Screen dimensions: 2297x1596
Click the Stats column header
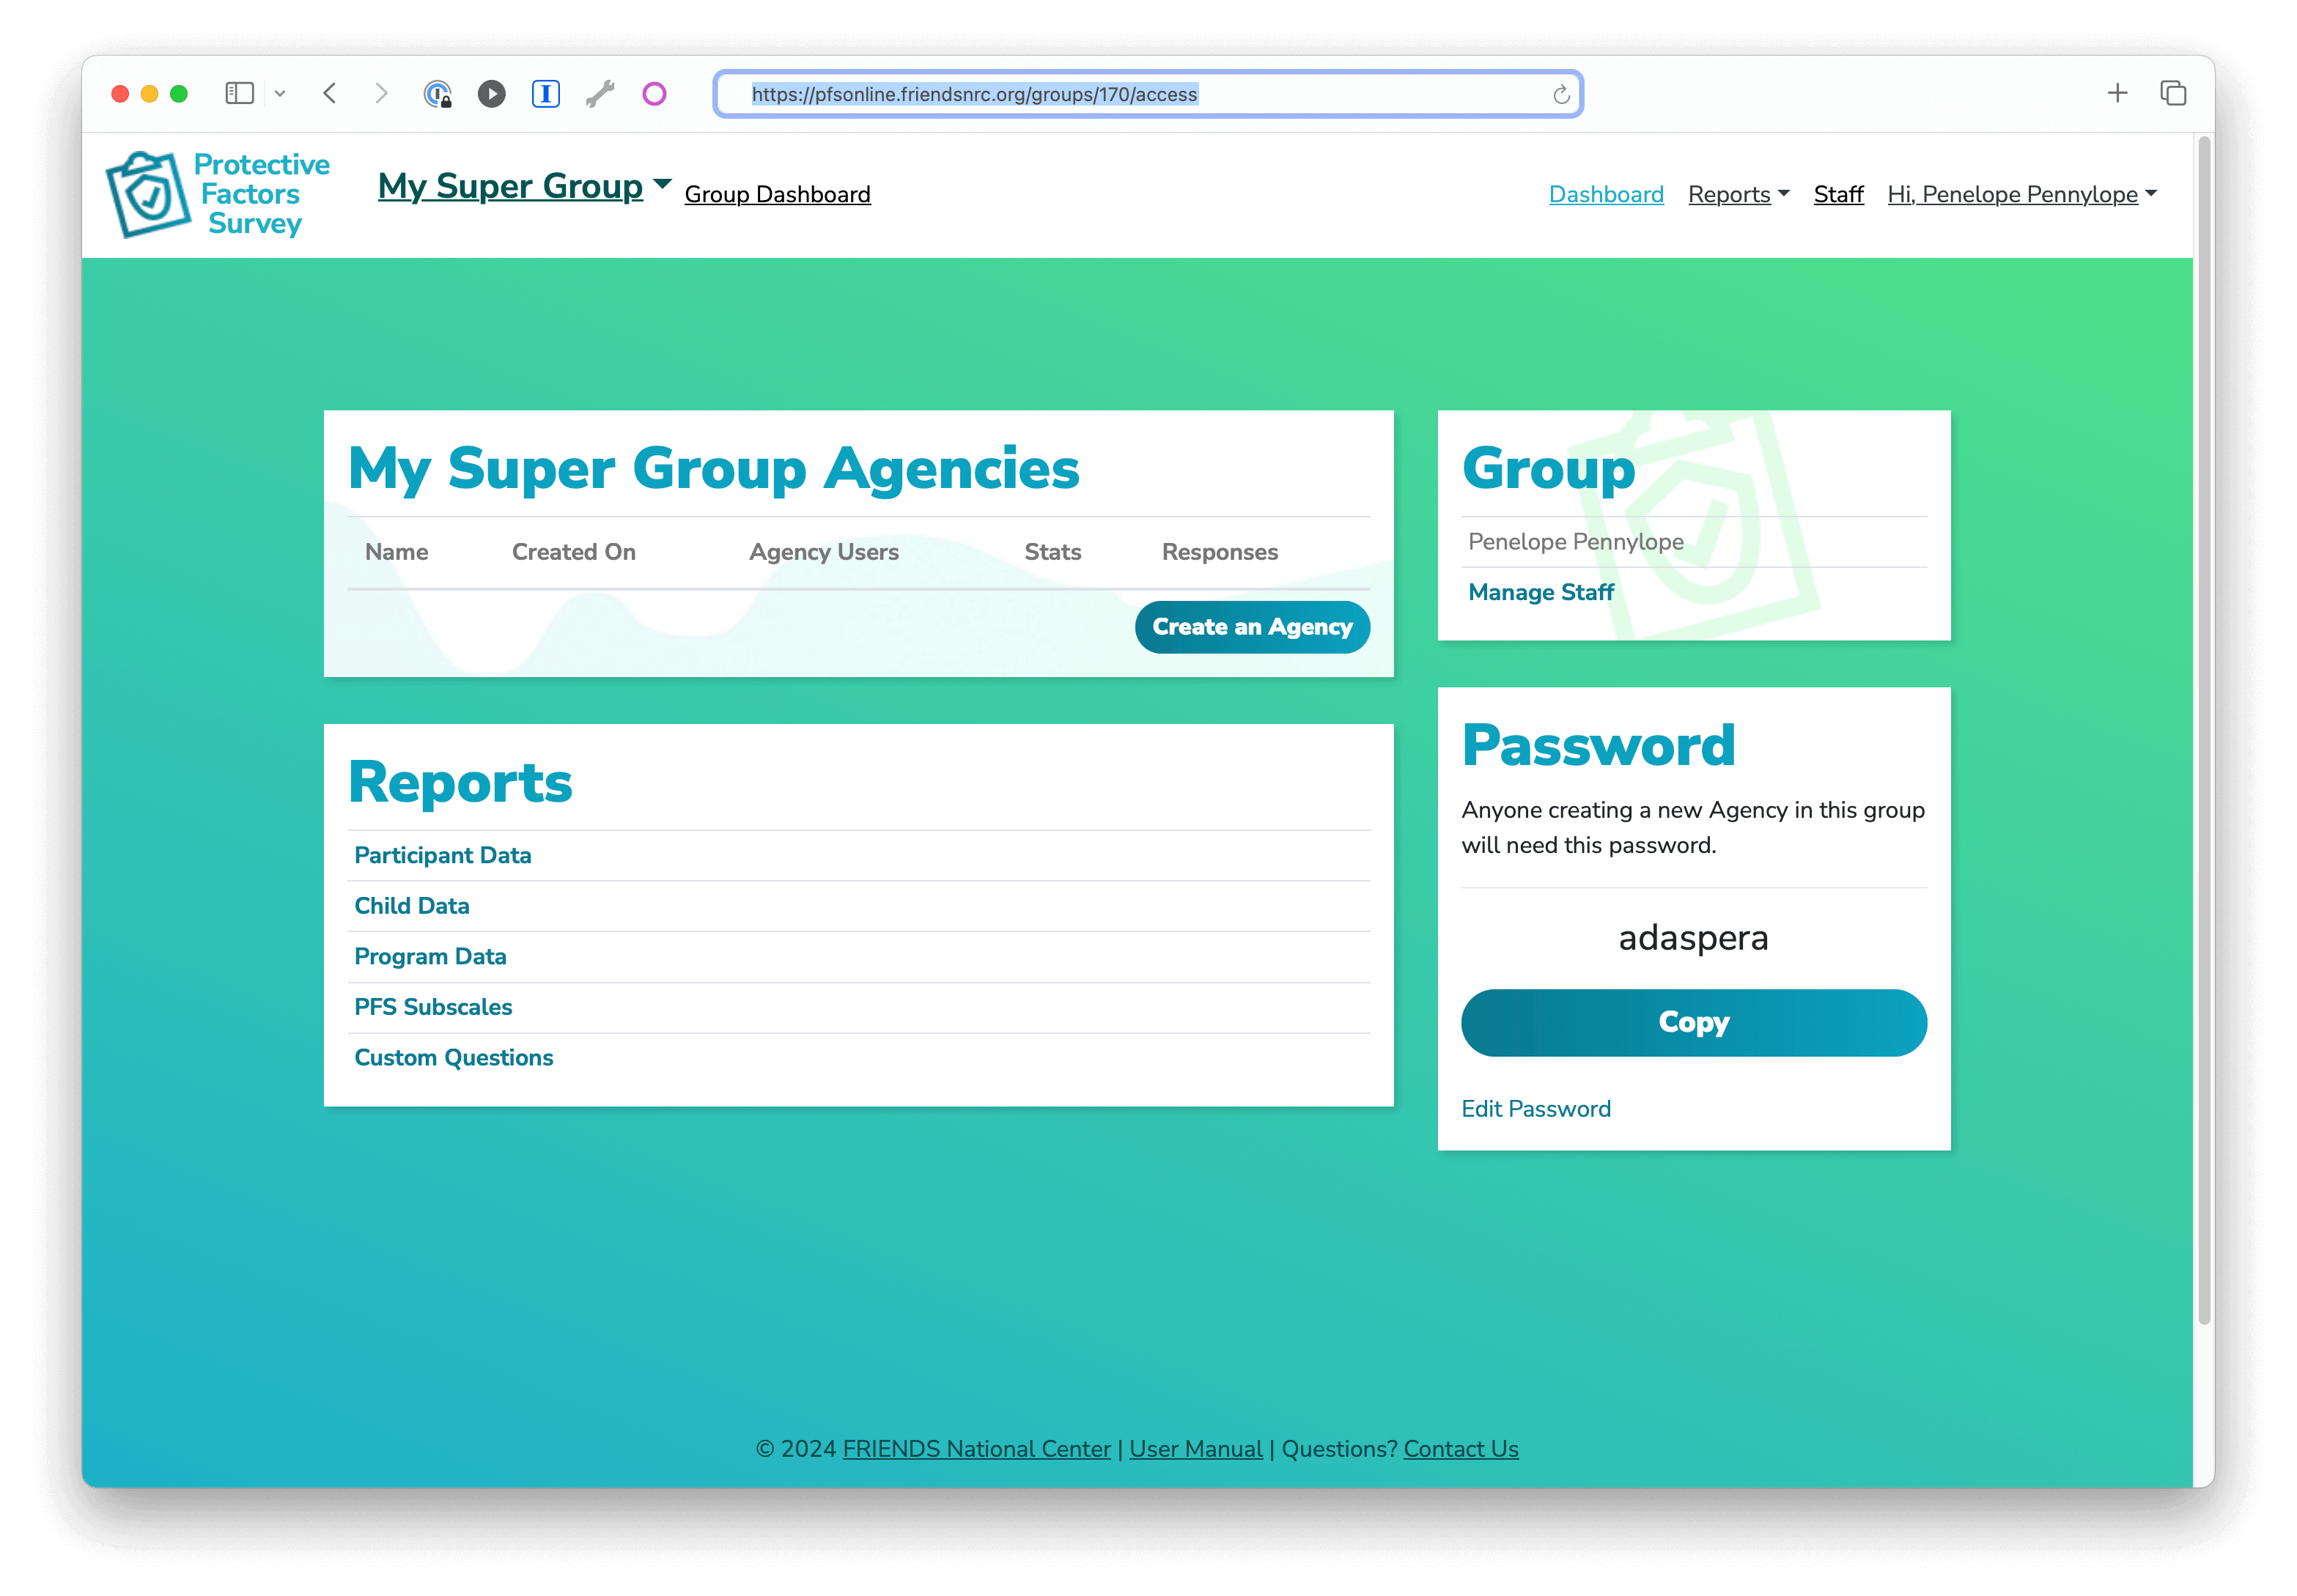(x=1052, y=552)
